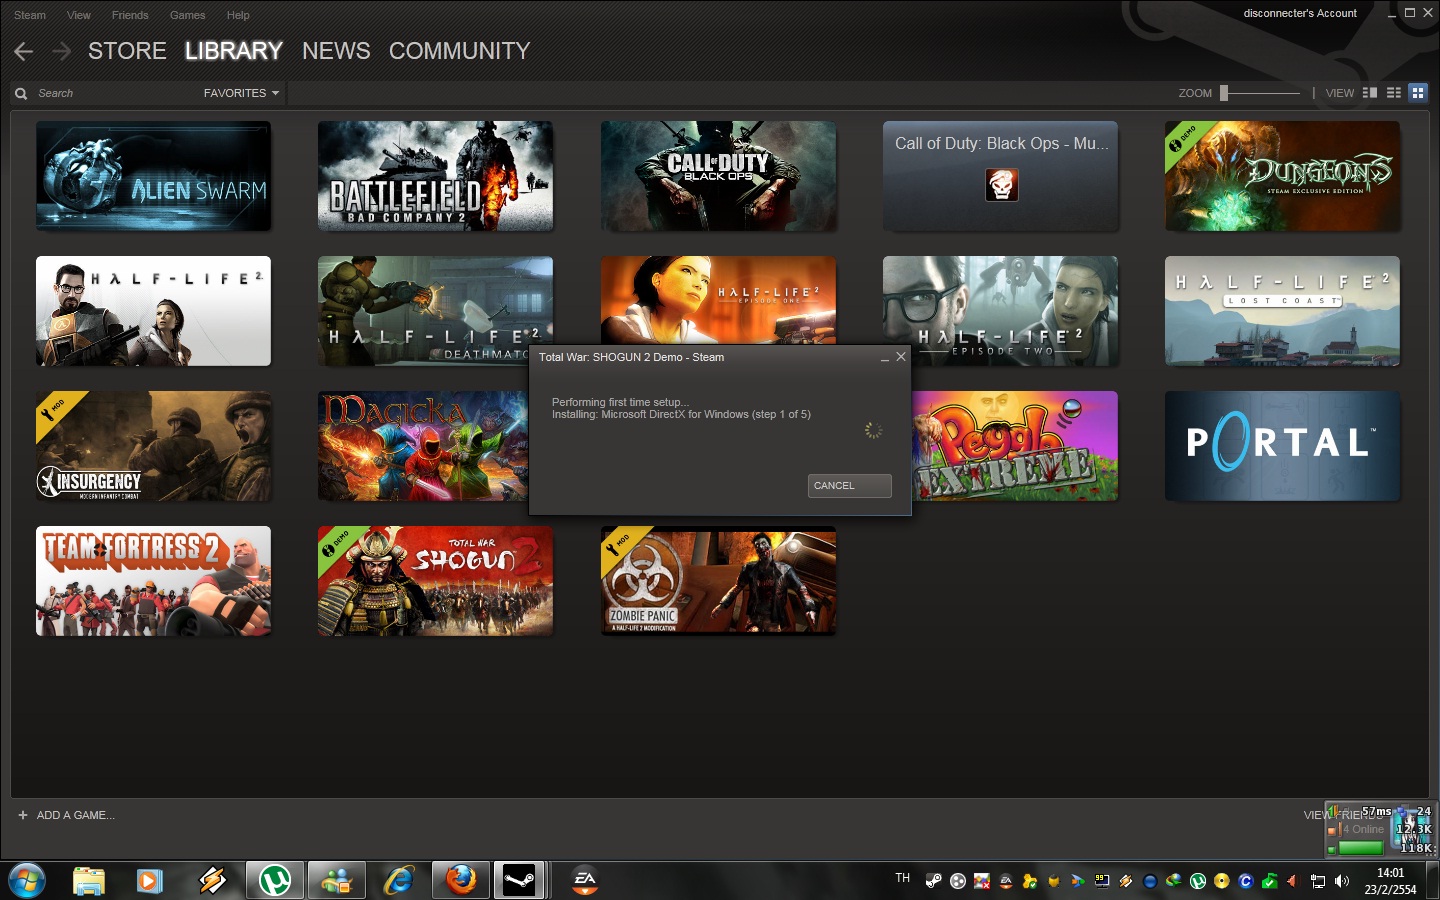Go to the COMMUNITY tab
The image size is (1440, 900).
459,51
